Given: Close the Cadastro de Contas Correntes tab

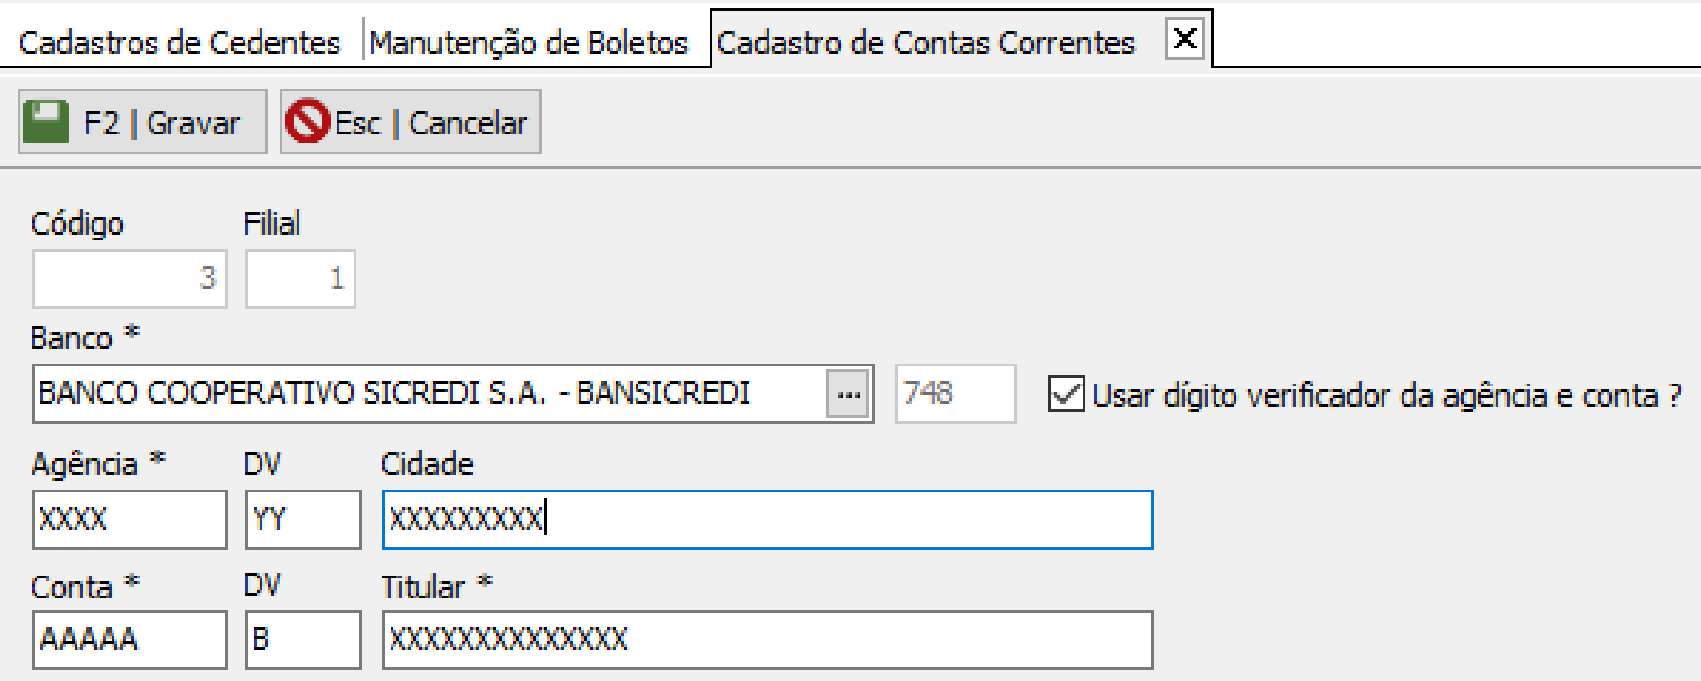Looking at the screenshot, I should pyautogui.click(x=1185, y=40).
